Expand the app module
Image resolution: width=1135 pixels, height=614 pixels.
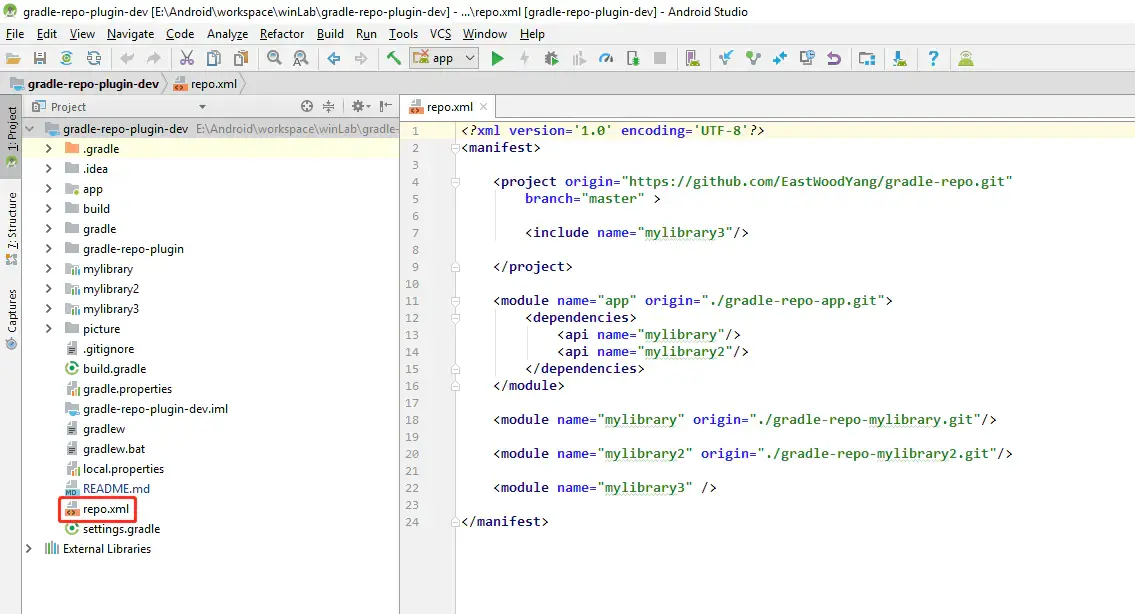(48, 189)
